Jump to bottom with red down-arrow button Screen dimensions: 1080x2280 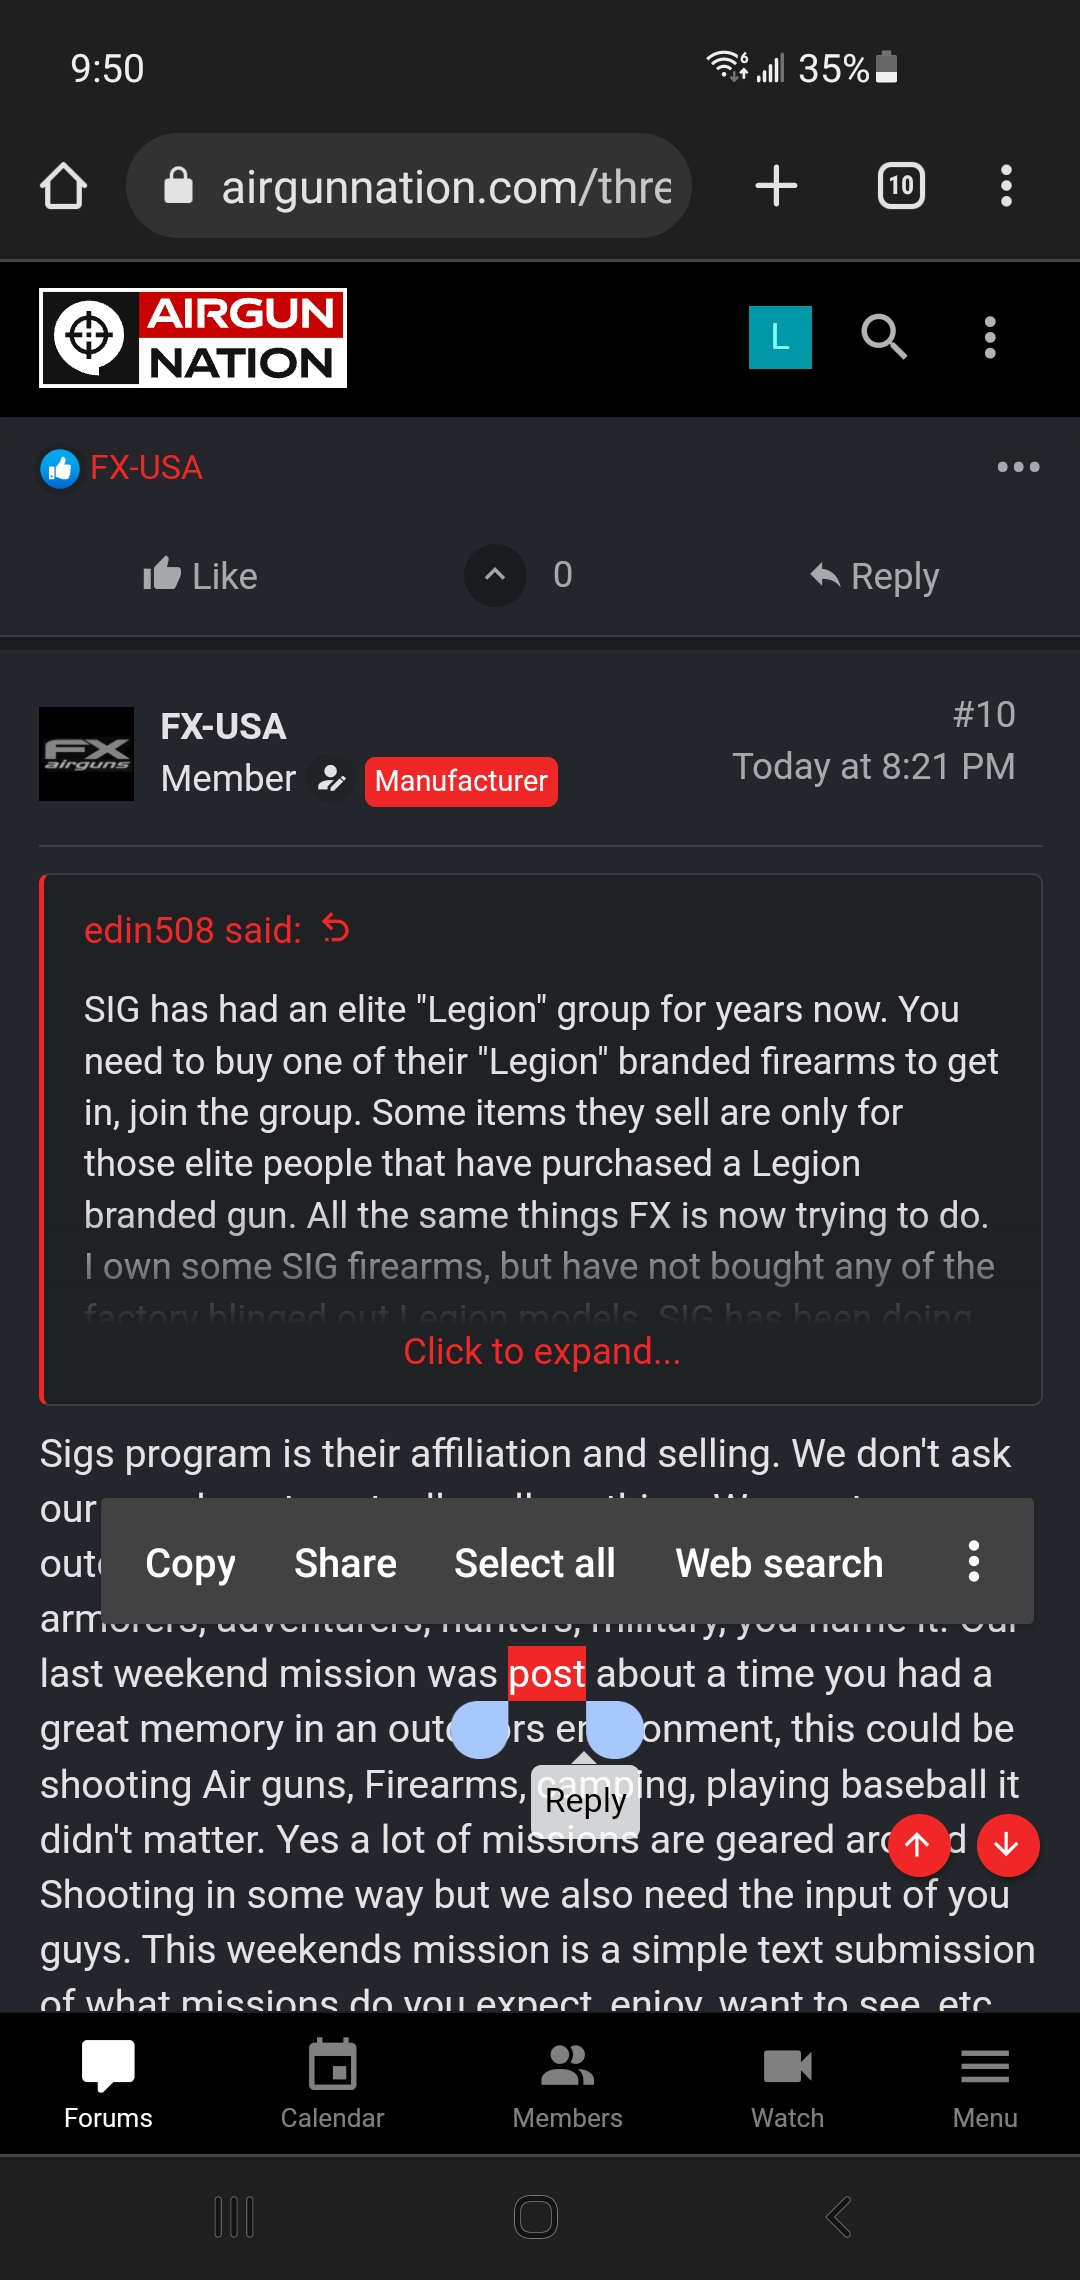pyautogui.click(x=1008, y=1845)
